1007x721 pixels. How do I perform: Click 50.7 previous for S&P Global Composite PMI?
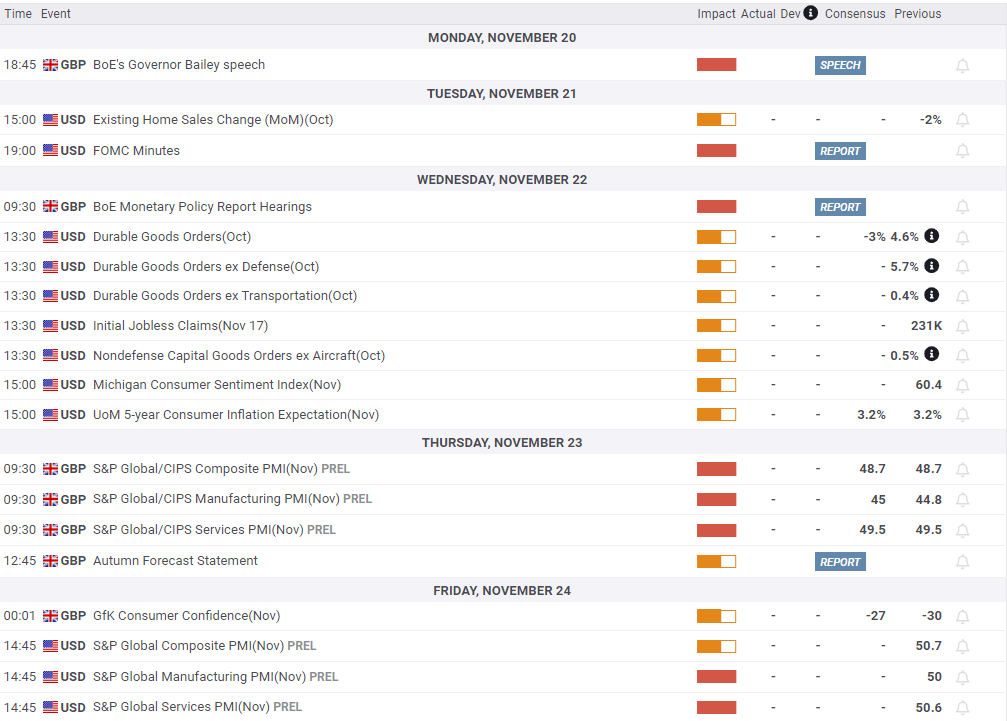(x=929, y=646)
